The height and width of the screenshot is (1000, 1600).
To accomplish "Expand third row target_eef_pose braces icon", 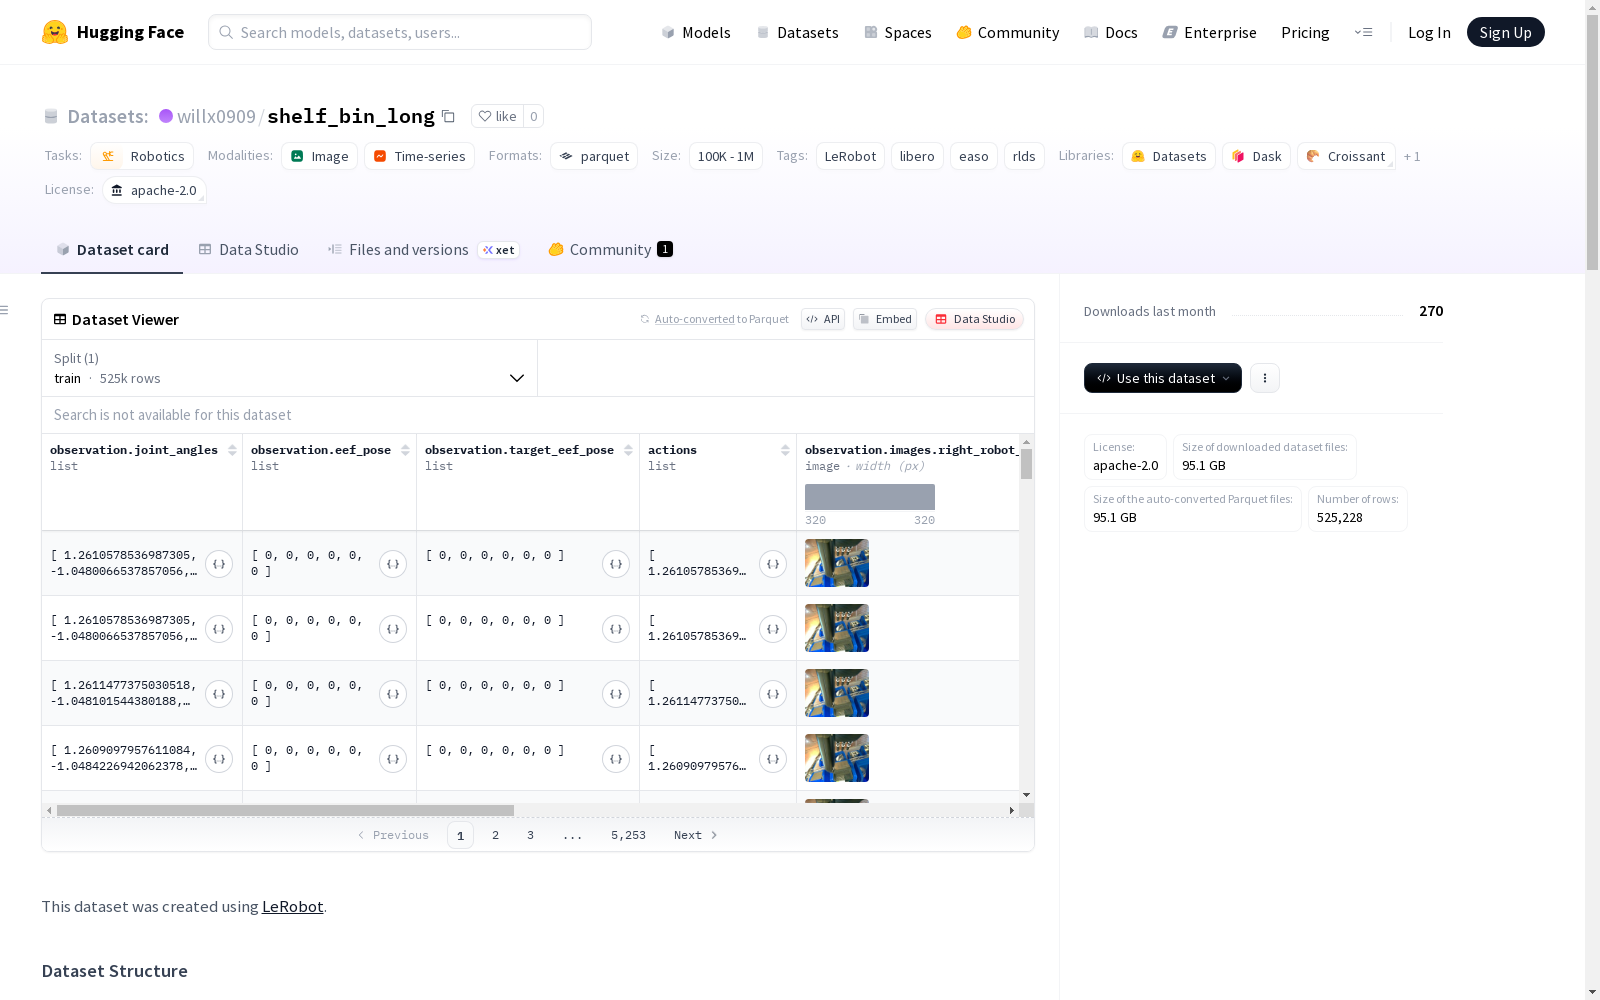I will tap(616, 694).
